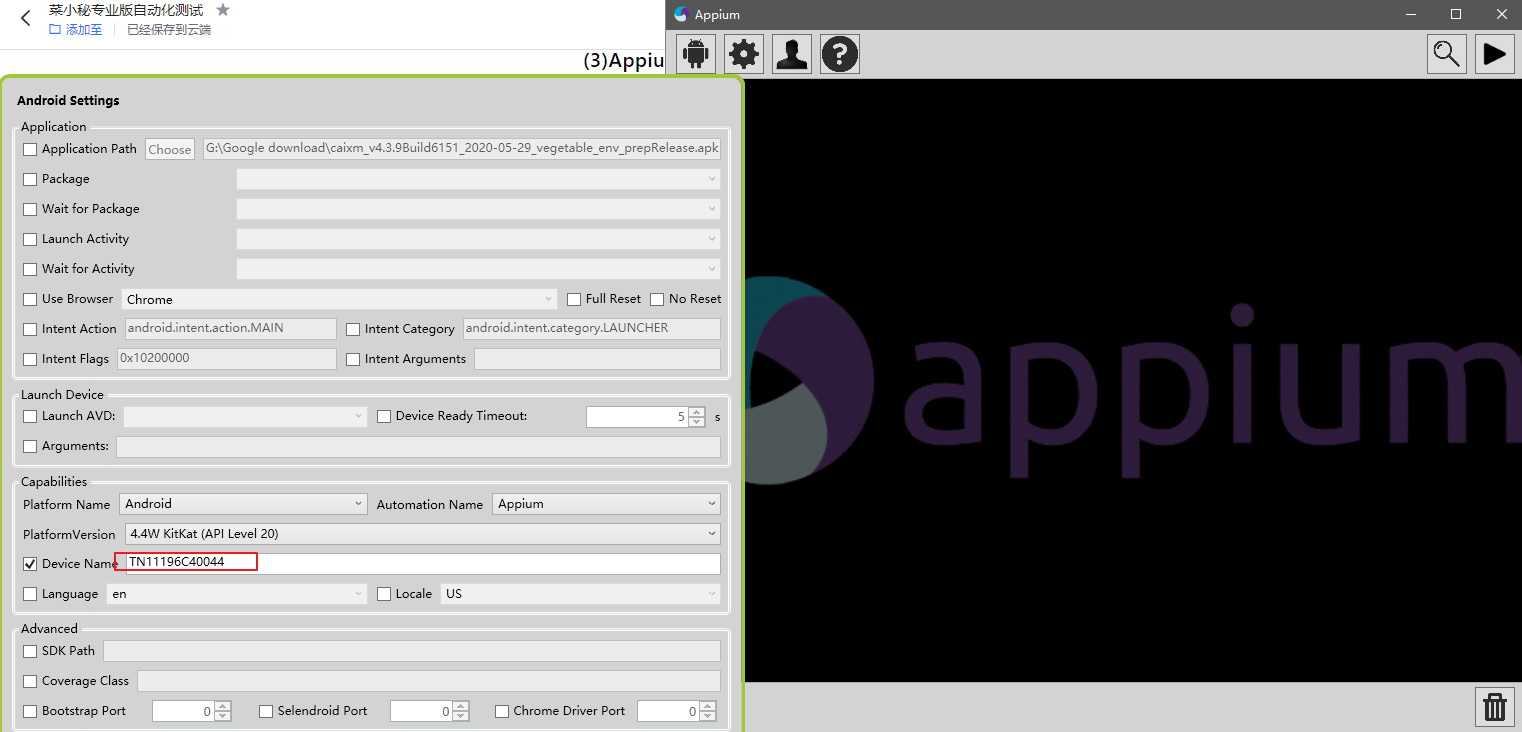Click the SDK Path text field
Viewport: 1522px width, 732px height.
tap(412, 651)
